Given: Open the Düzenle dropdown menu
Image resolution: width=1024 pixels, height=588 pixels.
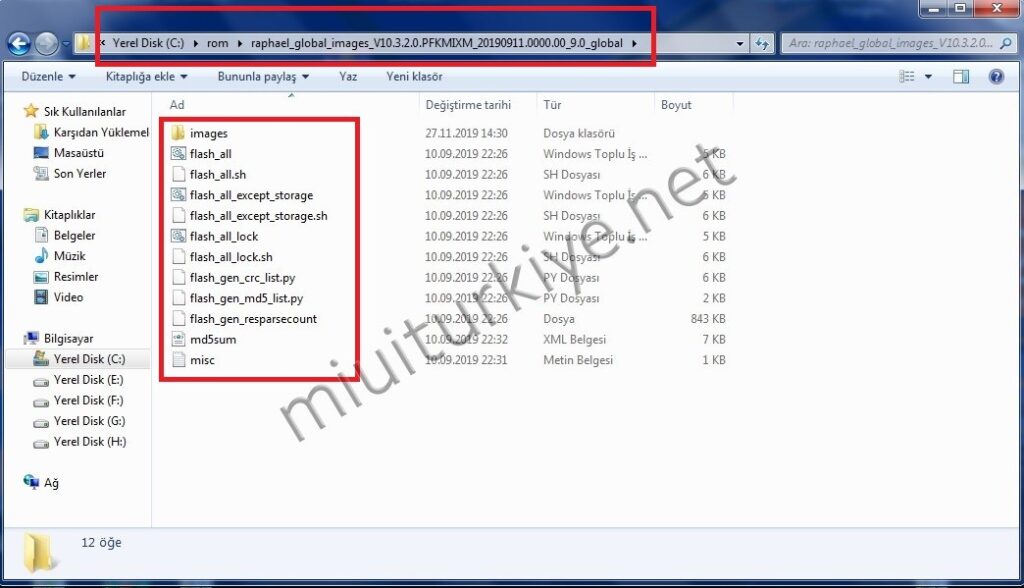Looking at the screenshot, I should (47, 77).
